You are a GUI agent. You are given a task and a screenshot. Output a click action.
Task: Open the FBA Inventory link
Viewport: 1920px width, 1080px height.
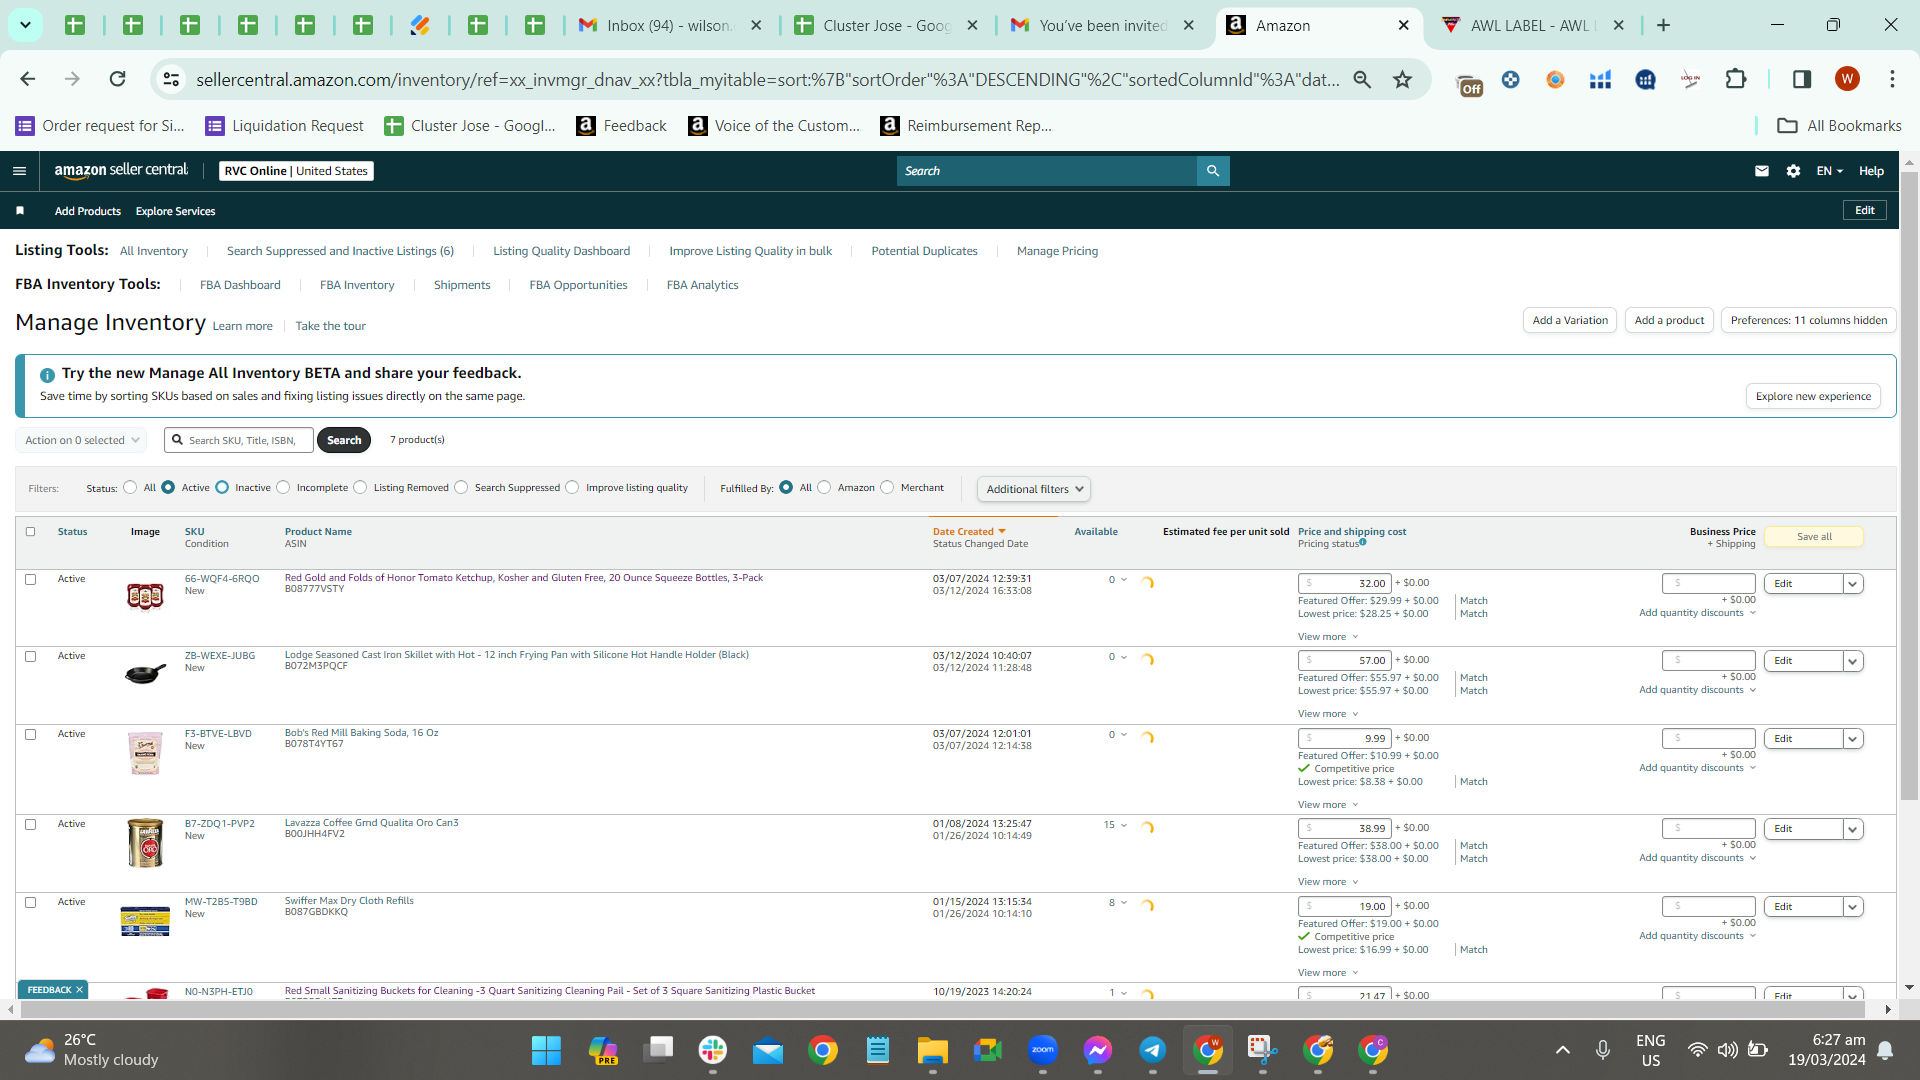(x=357, y=285)
